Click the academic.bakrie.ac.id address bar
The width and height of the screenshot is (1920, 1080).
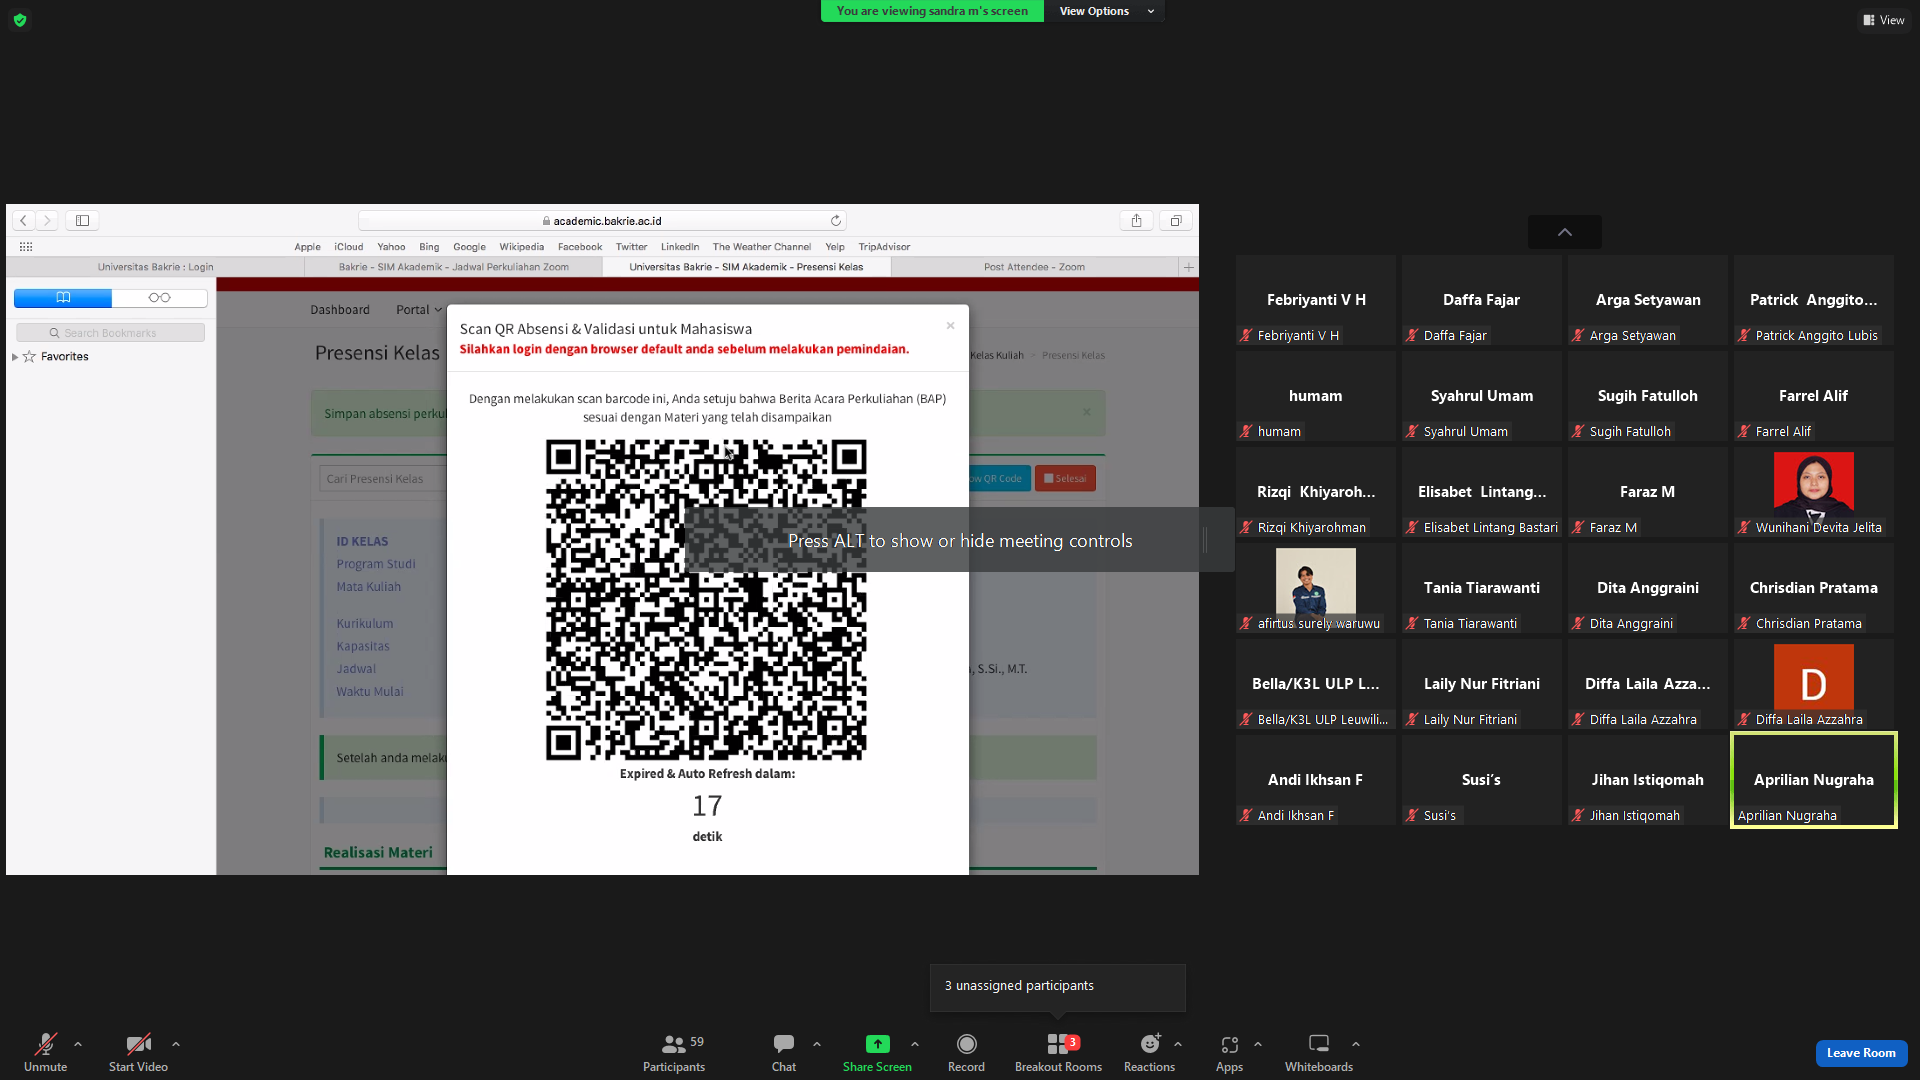[x=602, y=221]
